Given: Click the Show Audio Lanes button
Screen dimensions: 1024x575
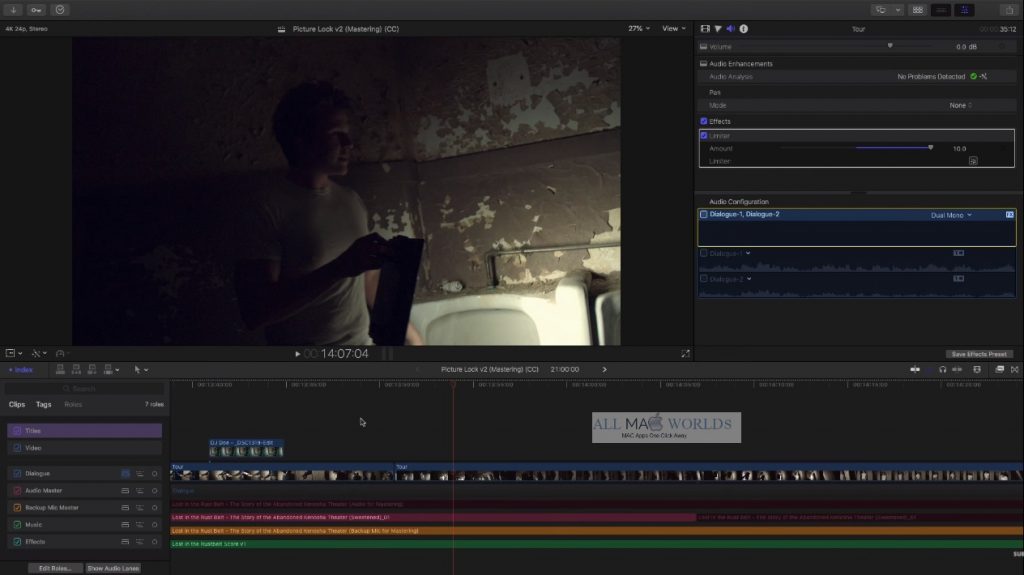Looking at the screenshot, I should pos(113,568).
